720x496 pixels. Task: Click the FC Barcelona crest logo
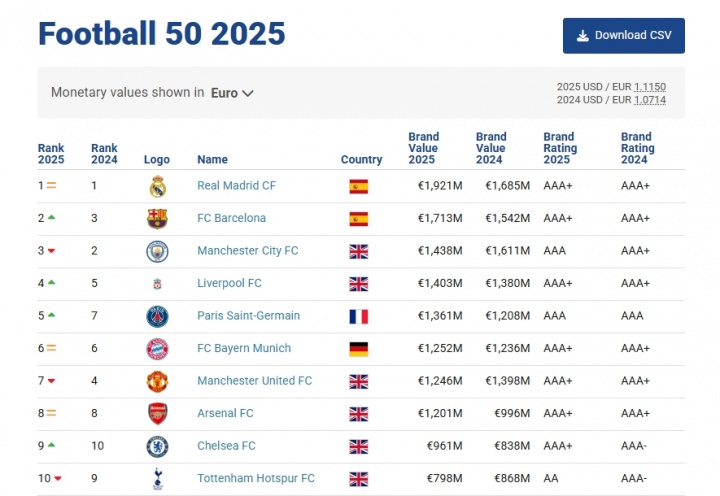[157, 218]
